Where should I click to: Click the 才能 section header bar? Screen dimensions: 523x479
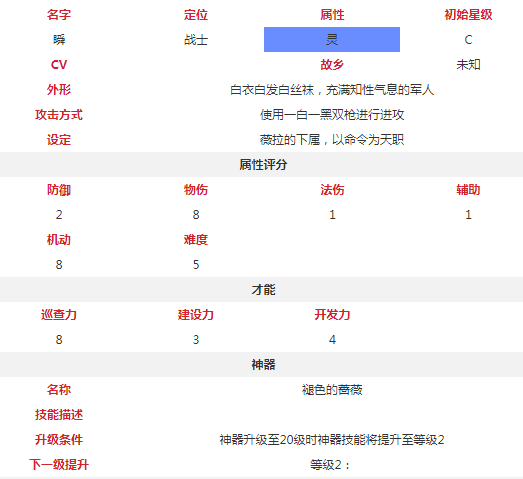[263, 290]
